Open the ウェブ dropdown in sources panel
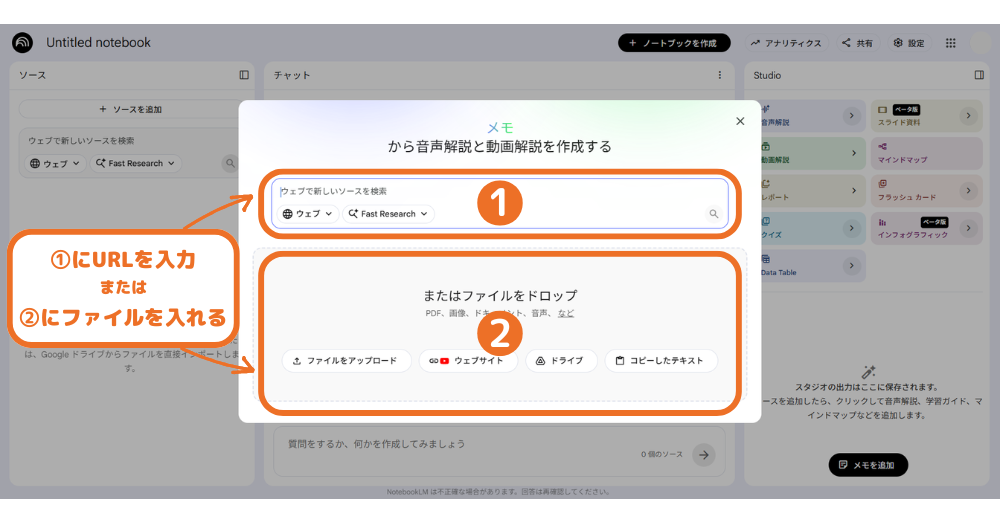Viewport: 1000px width, 523px height. (55, 163)
